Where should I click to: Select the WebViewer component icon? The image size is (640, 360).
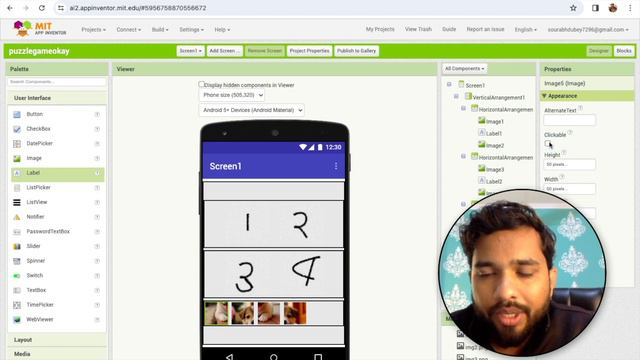17,320
